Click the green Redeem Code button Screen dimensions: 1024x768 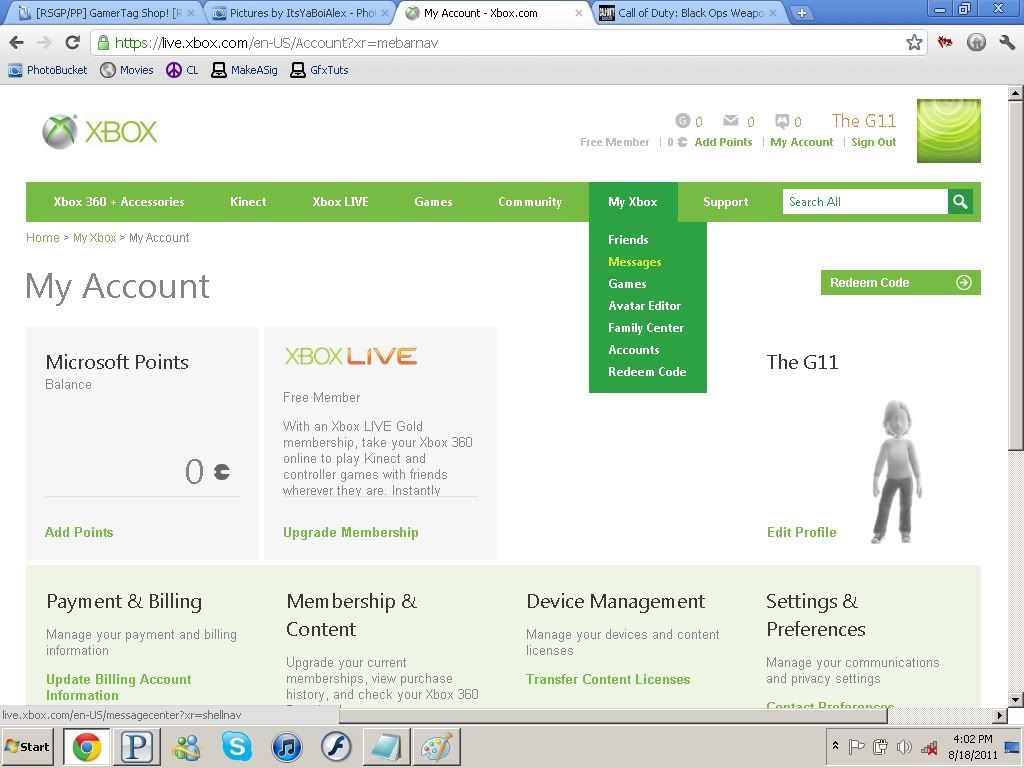coord(901,283)
